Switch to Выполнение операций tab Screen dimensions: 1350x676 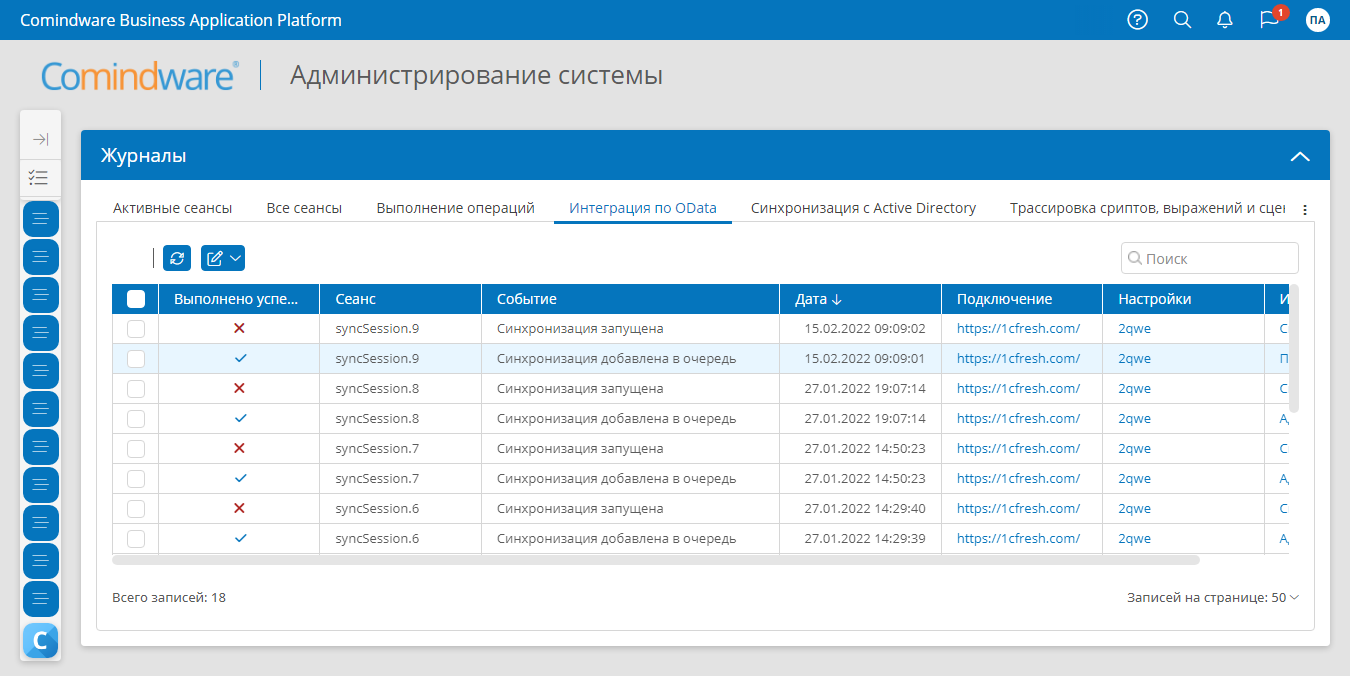click(456, 208)
